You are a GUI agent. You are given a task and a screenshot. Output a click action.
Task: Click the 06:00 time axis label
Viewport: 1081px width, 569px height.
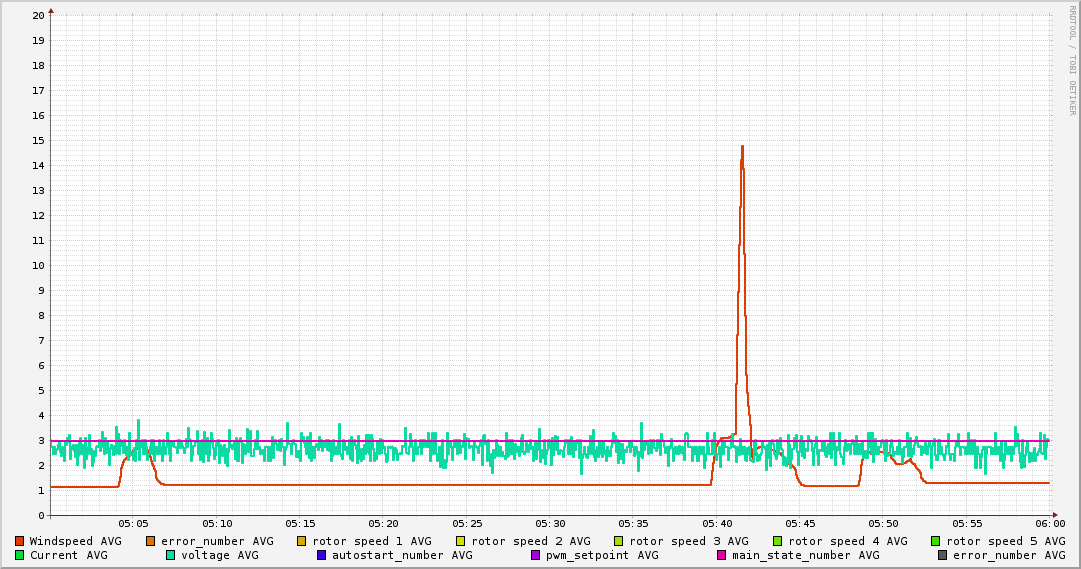(x=1050, y=523)
